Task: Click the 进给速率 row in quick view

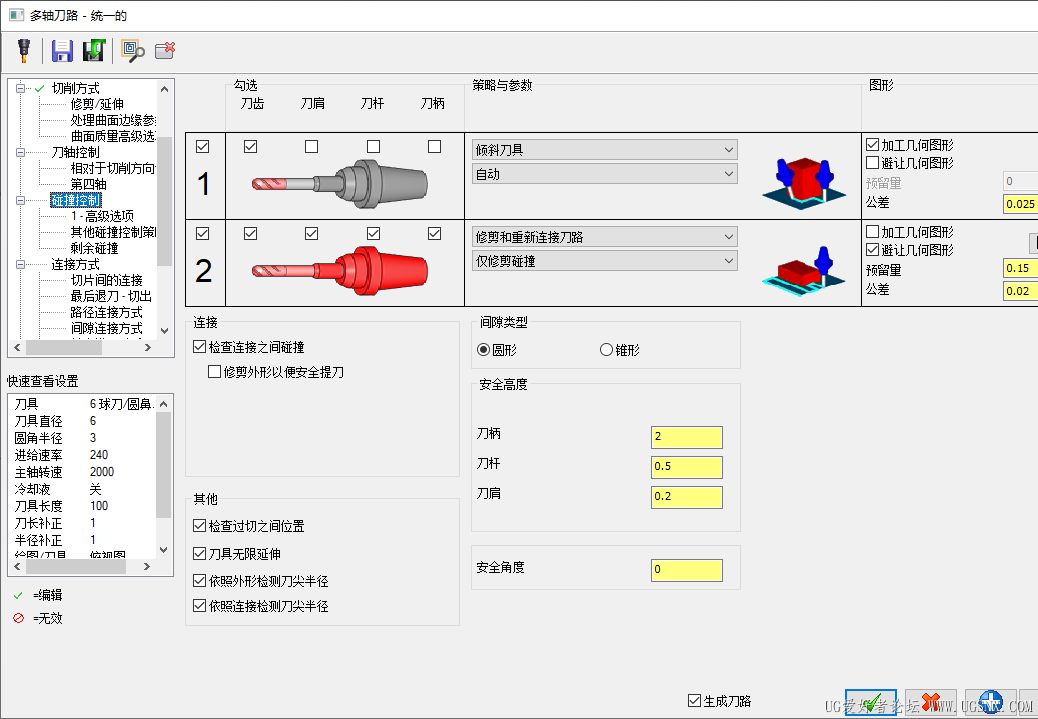Action: pos(81,455)
